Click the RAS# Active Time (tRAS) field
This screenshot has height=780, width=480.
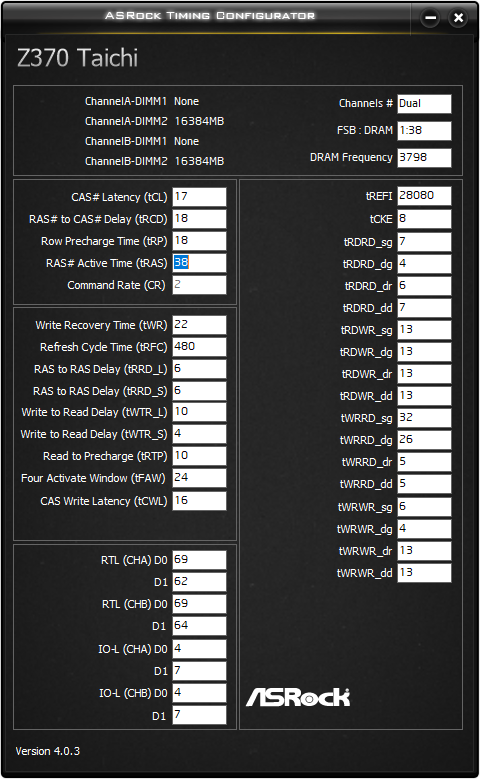pos(199,263)
